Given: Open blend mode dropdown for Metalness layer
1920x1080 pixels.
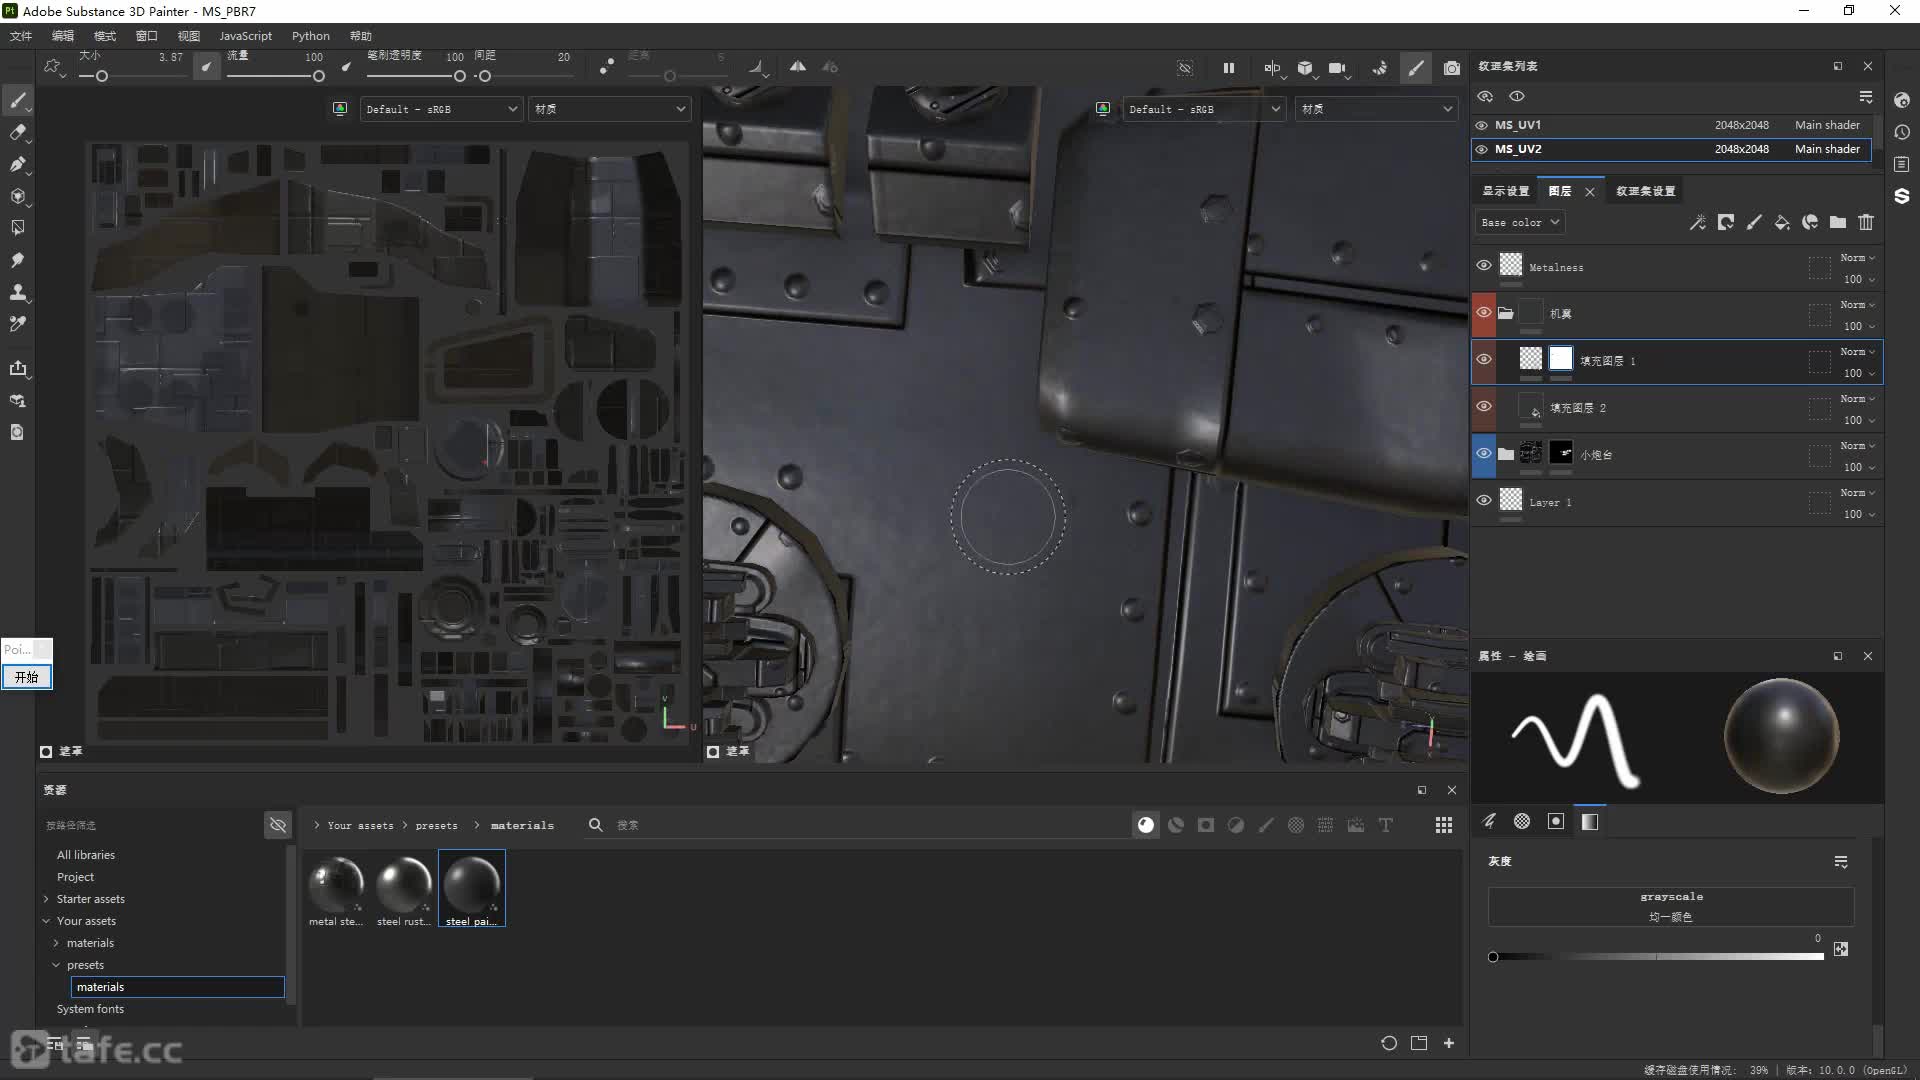Looking at the screenshot, I should (1858, 258).
